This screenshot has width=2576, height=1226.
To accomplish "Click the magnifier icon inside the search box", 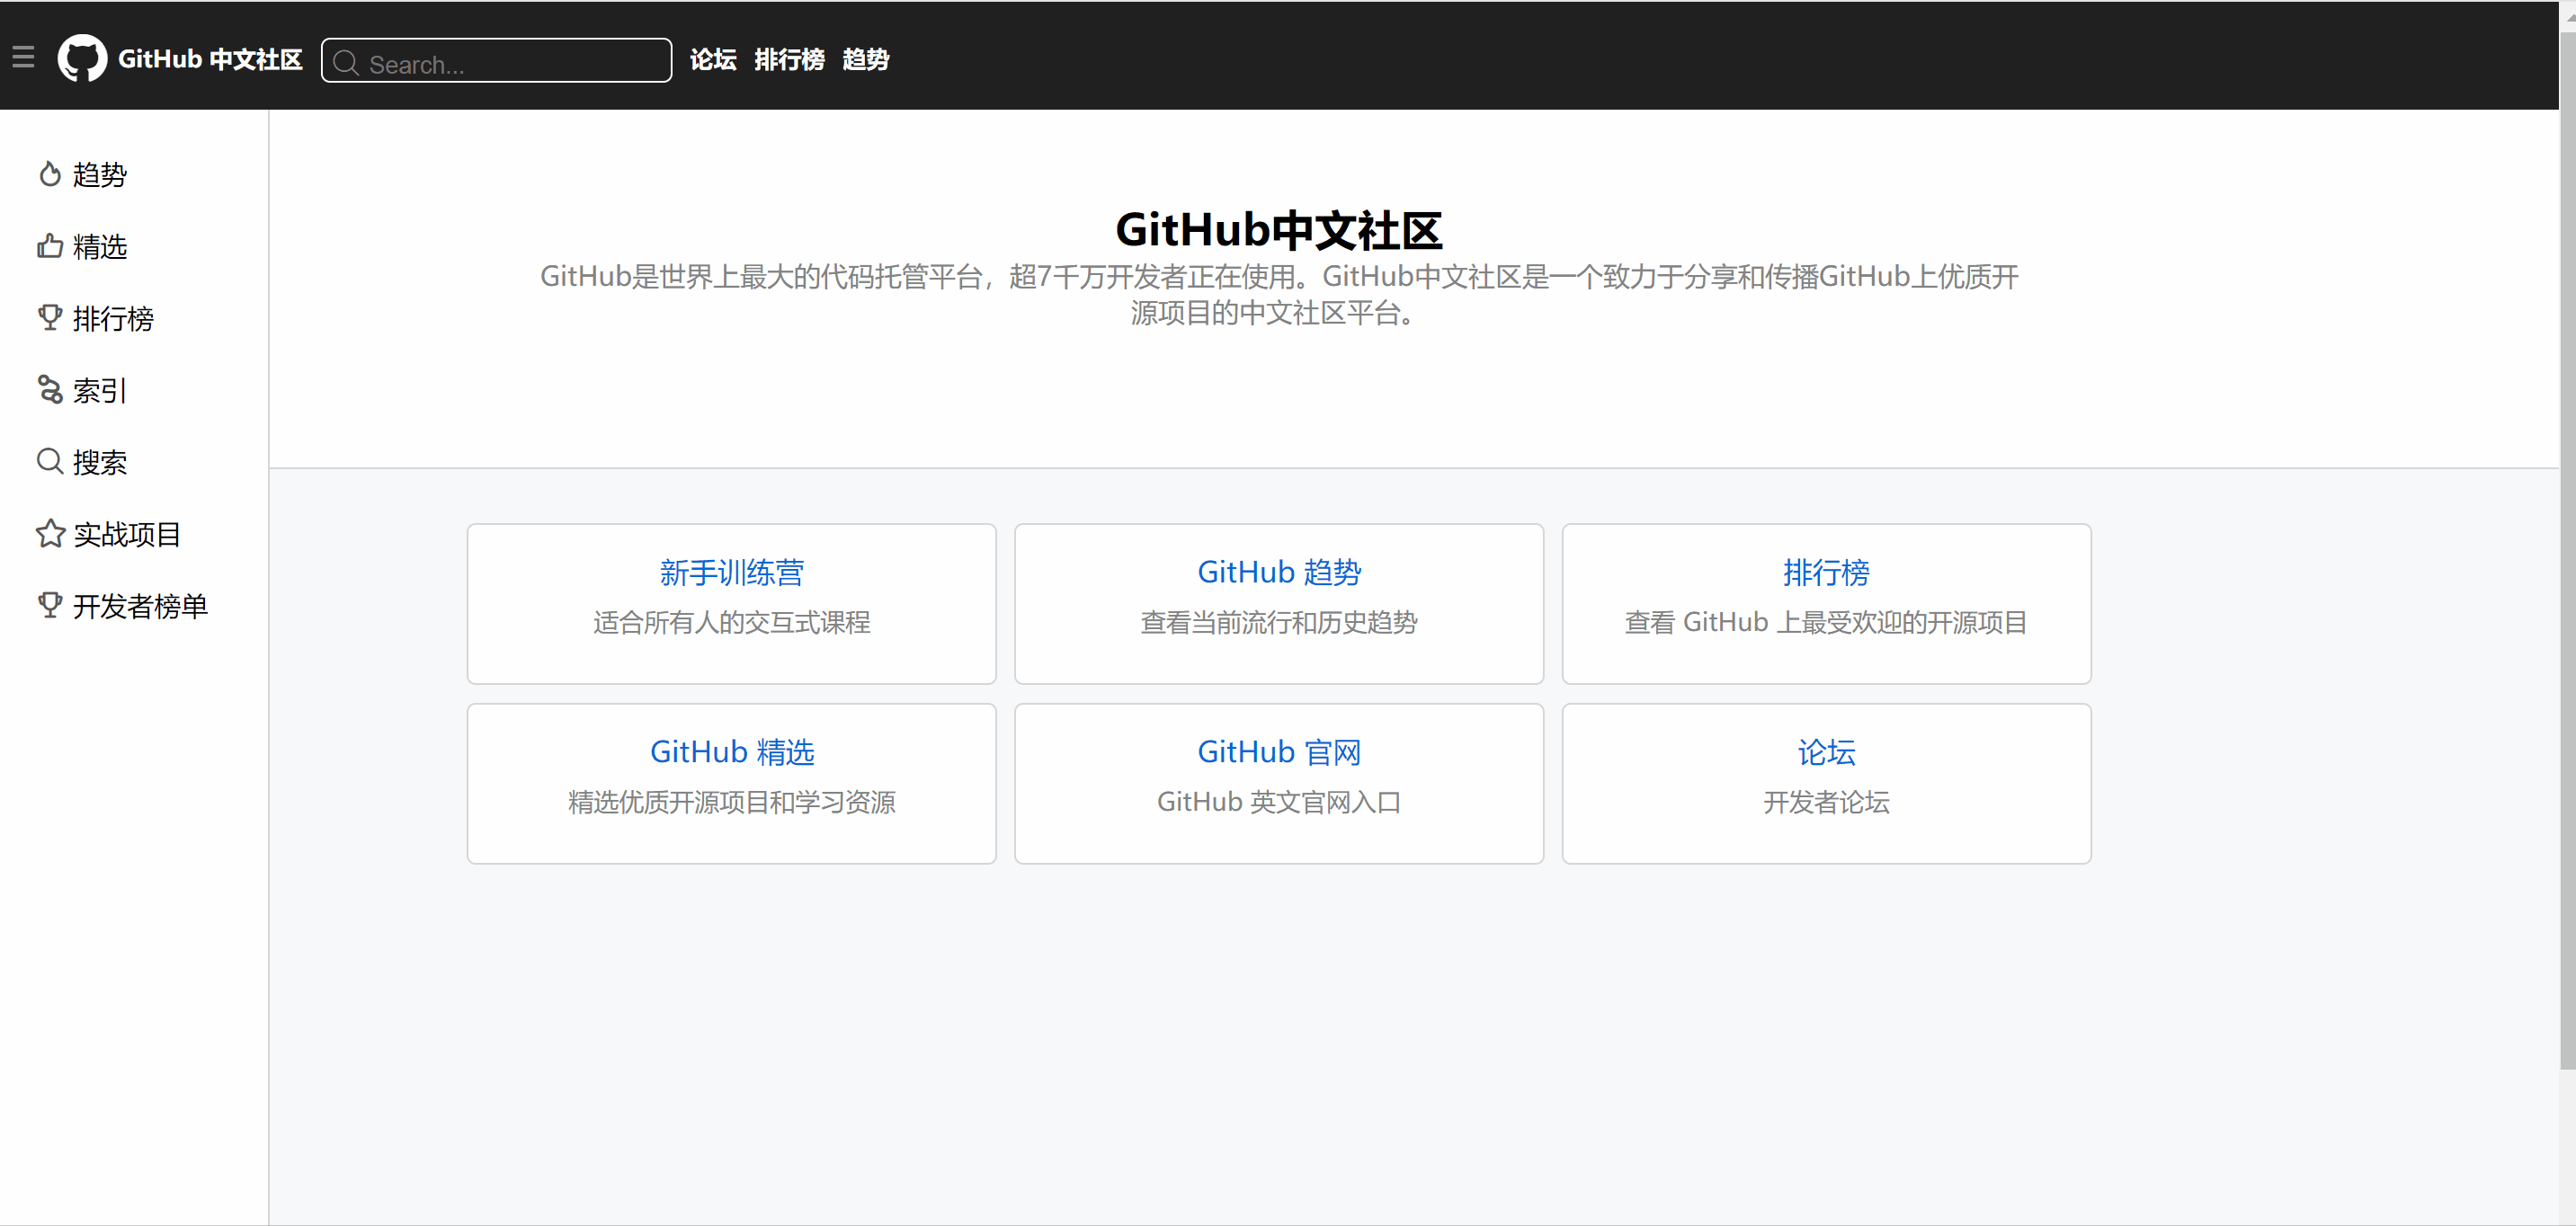I will coord(347,63).
